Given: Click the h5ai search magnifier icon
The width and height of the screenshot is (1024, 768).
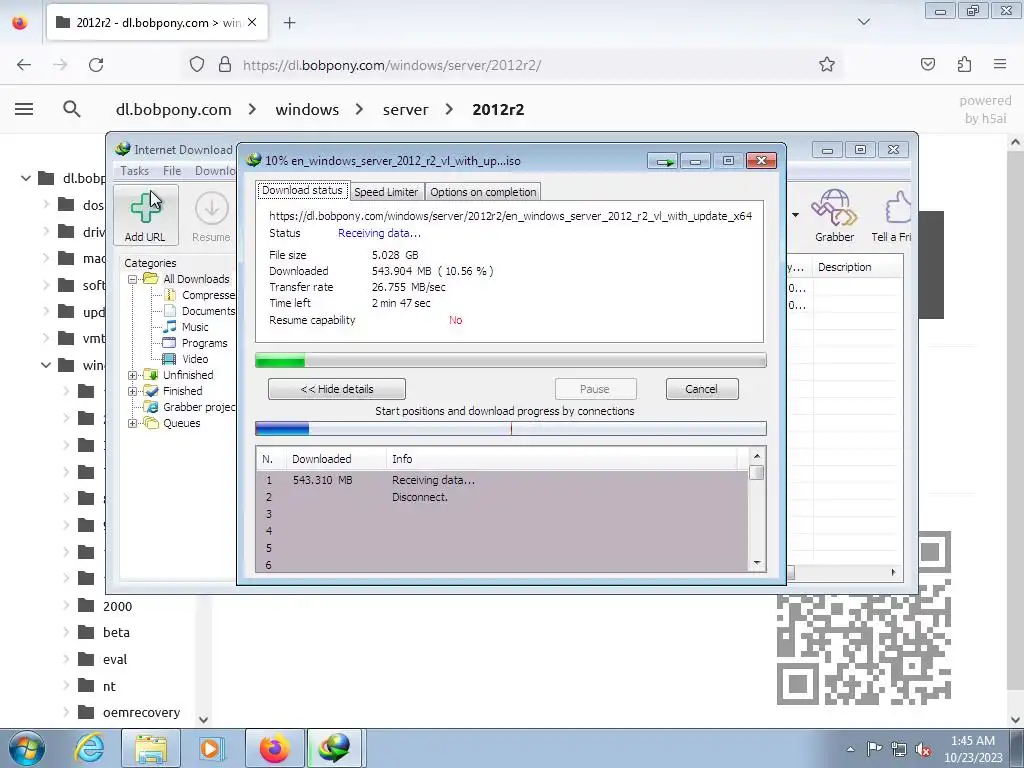Looking at the screenshot, I should [72, 109].
